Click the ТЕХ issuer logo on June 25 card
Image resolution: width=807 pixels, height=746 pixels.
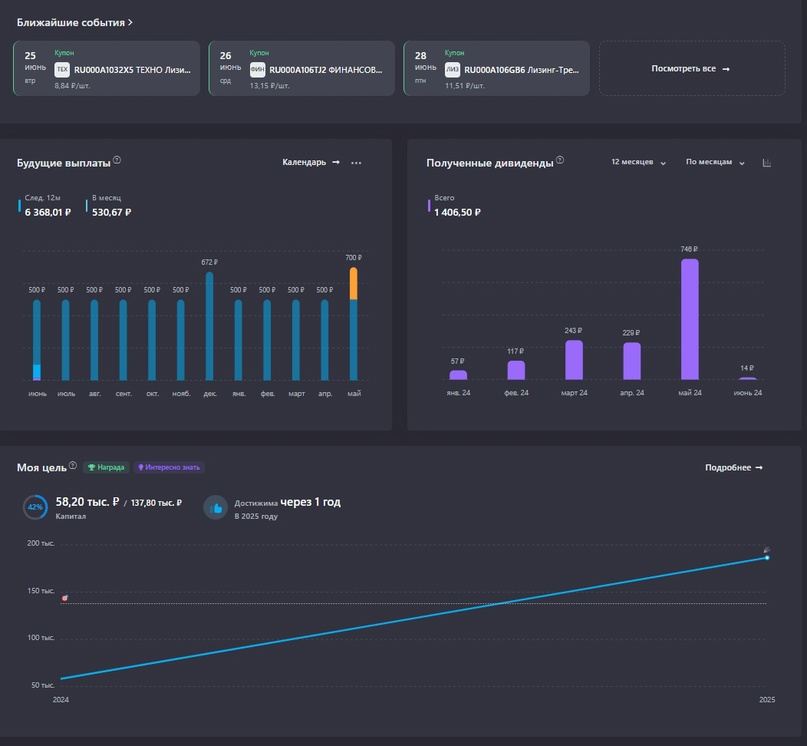[x=62, y=70]
